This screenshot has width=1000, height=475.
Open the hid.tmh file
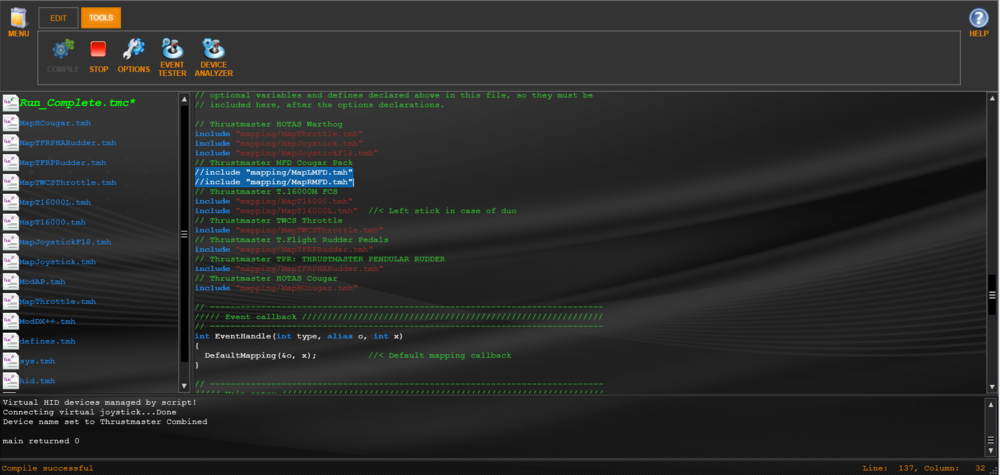point(37,381)
